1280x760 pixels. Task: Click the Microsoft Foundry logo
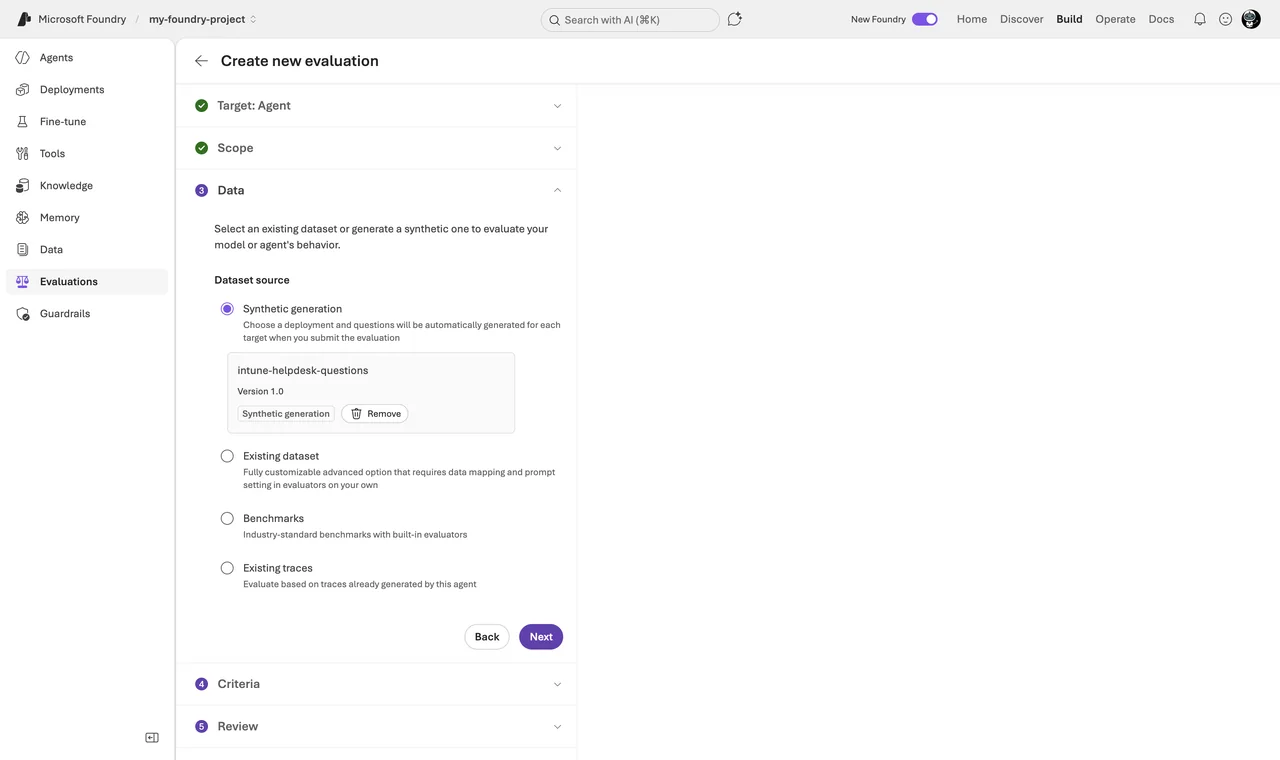[x=24, y=19]
